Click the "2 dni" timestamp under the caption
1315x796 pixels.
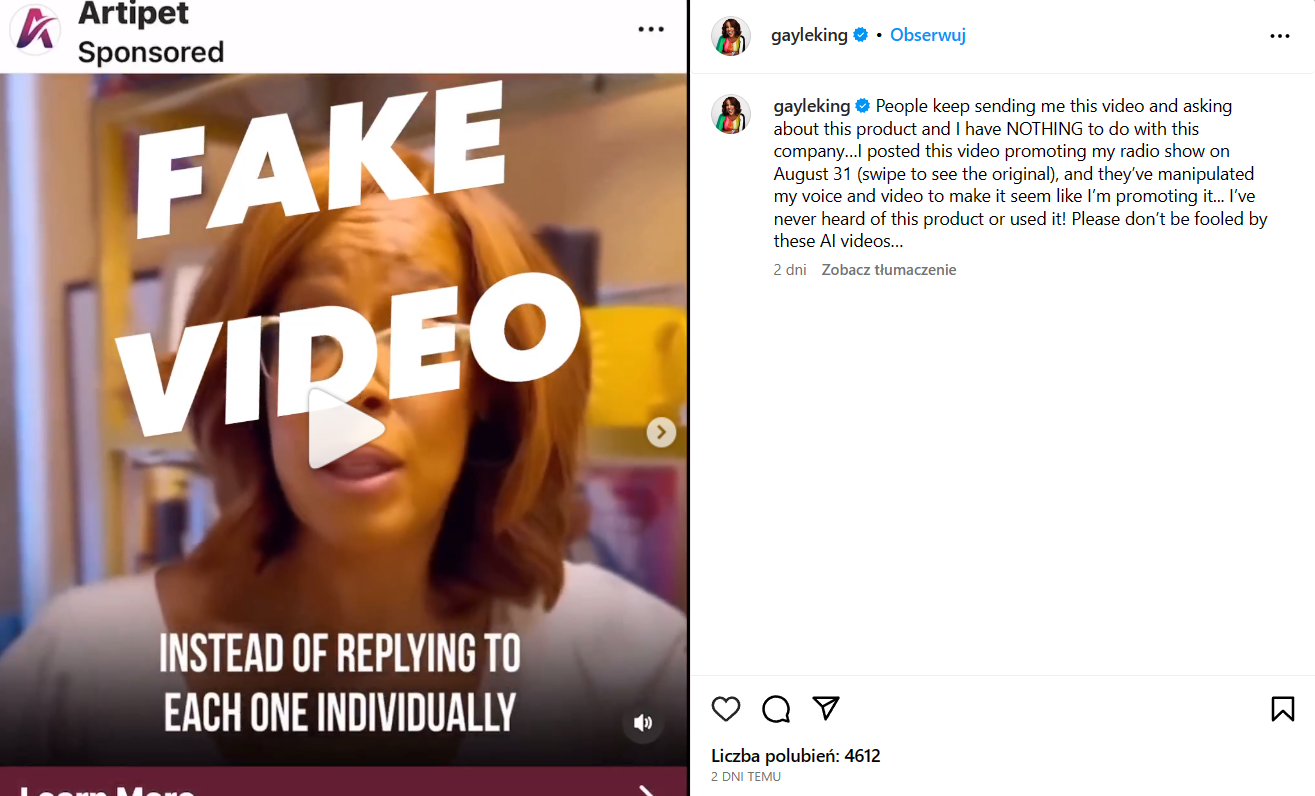790,270
